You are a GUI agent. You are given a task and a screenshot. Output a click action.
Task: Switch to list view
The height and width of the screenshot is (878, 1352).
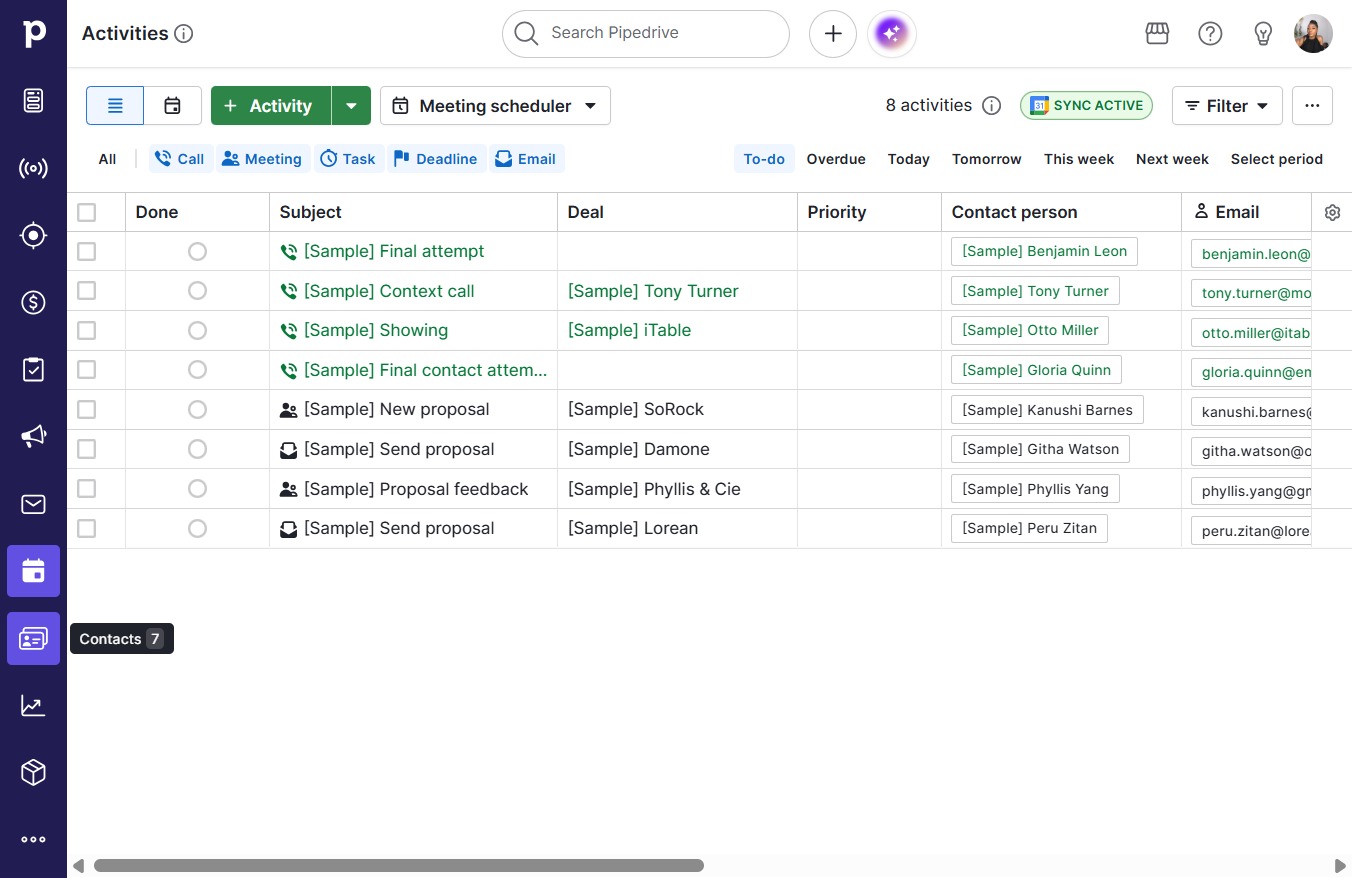pyautogui.click(x=115, y=106)
